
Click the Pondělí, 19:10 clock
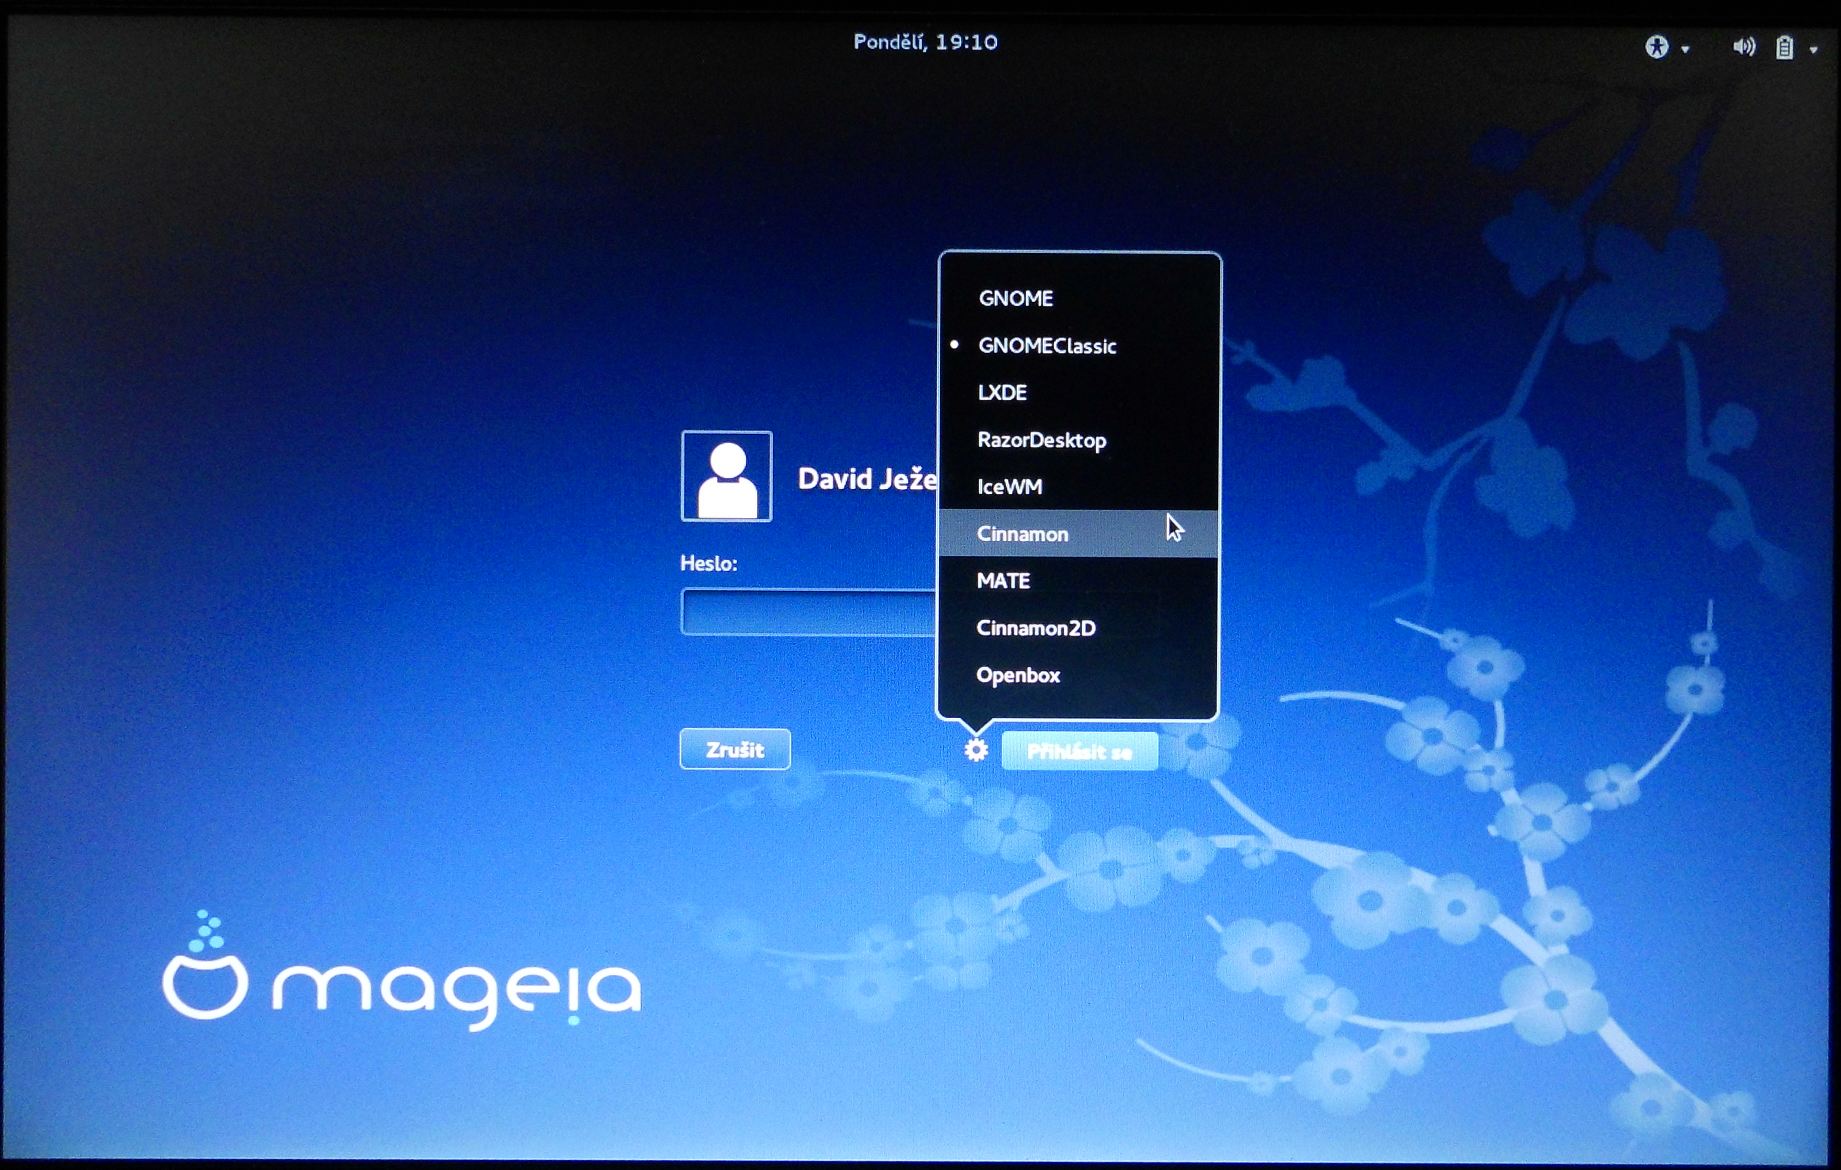tap(926, 42)
